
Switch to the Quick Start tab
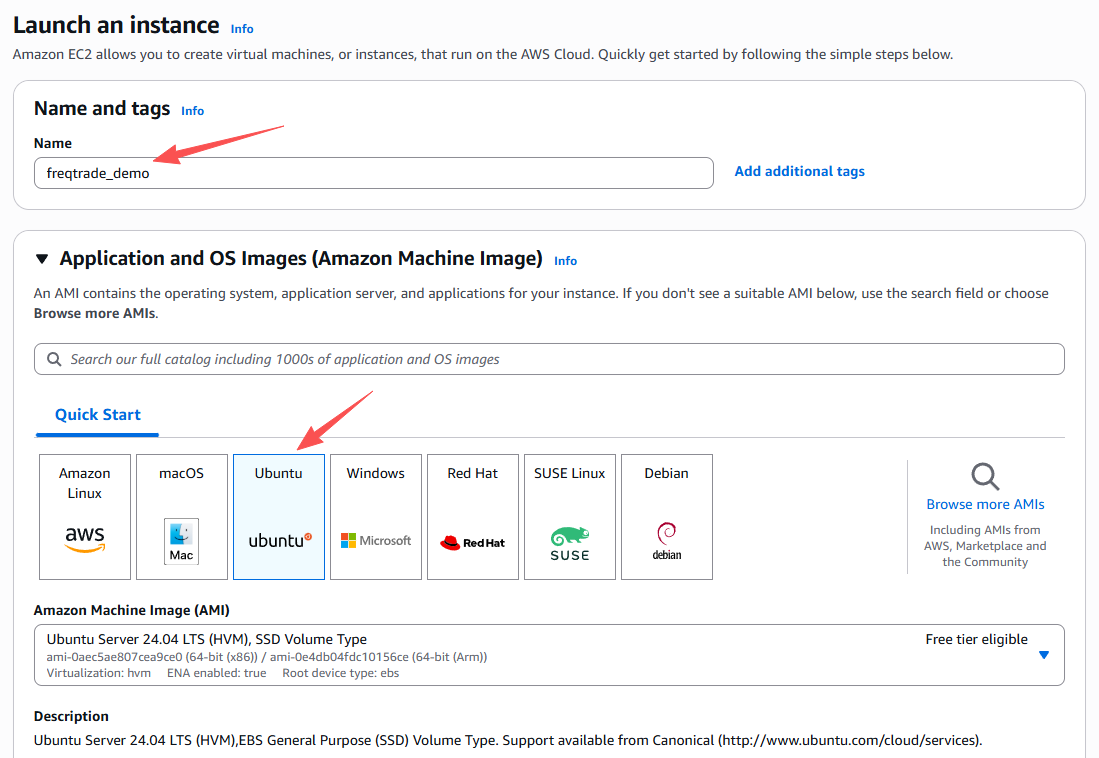(98, 415)
